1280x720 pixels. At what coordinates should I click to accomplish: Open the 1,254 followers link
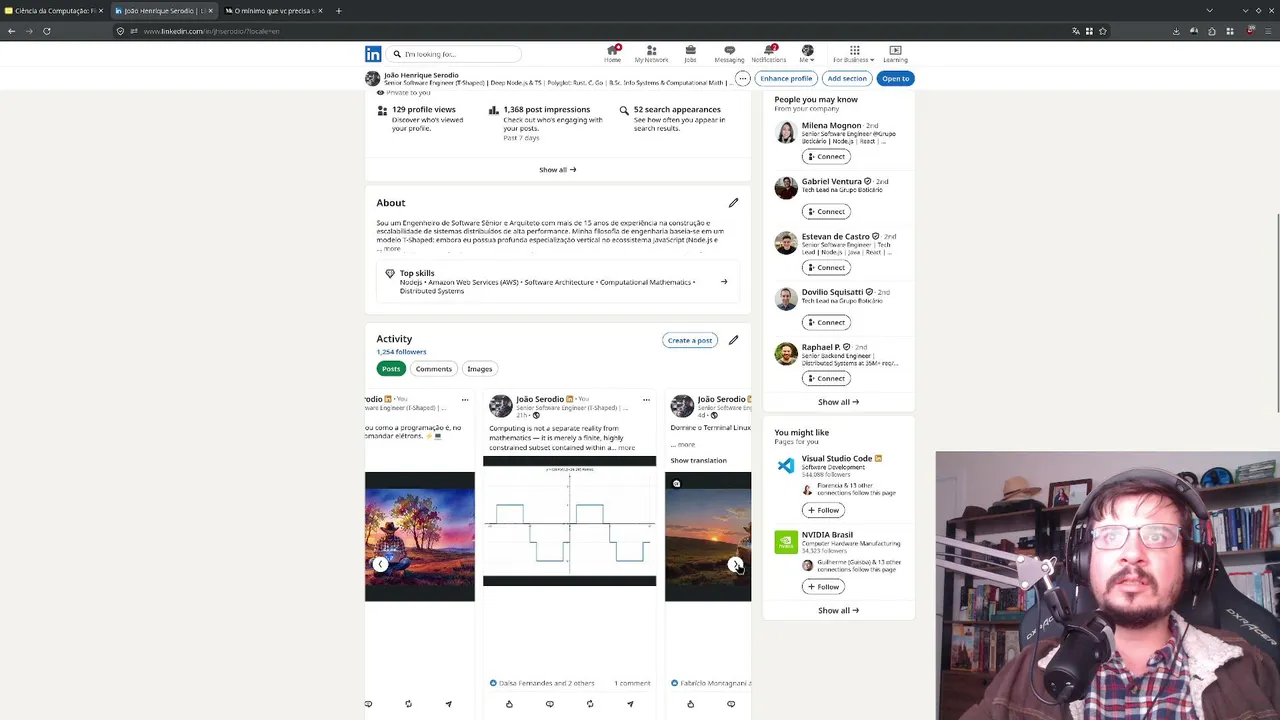[x=401, y=352]
